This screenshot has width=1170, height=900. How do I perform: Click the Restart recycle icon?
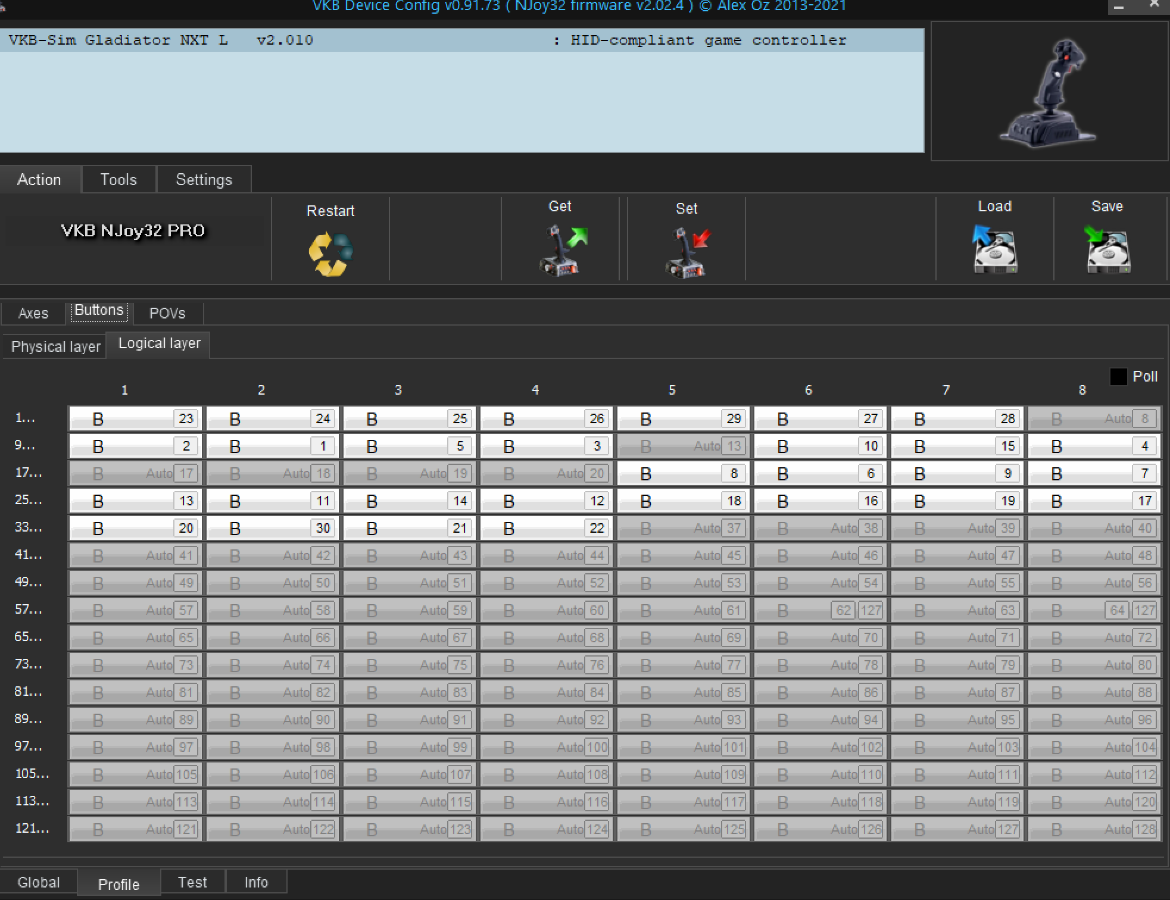[330, 254]
